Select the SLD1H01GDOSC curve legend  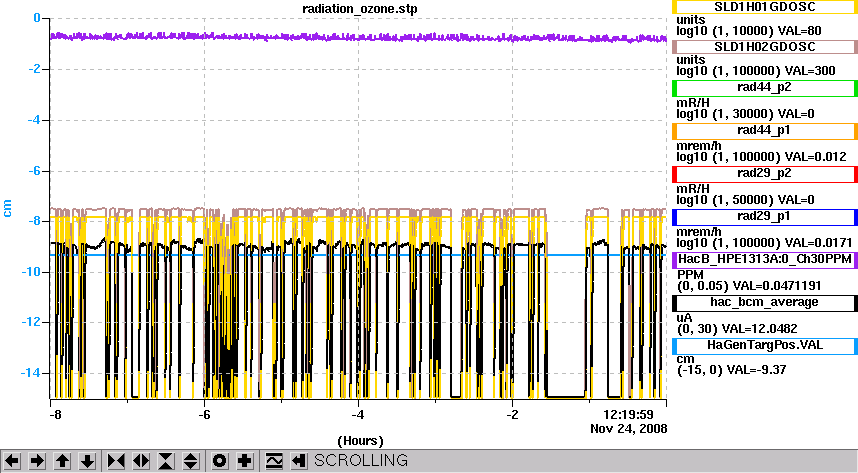point(764,7)
